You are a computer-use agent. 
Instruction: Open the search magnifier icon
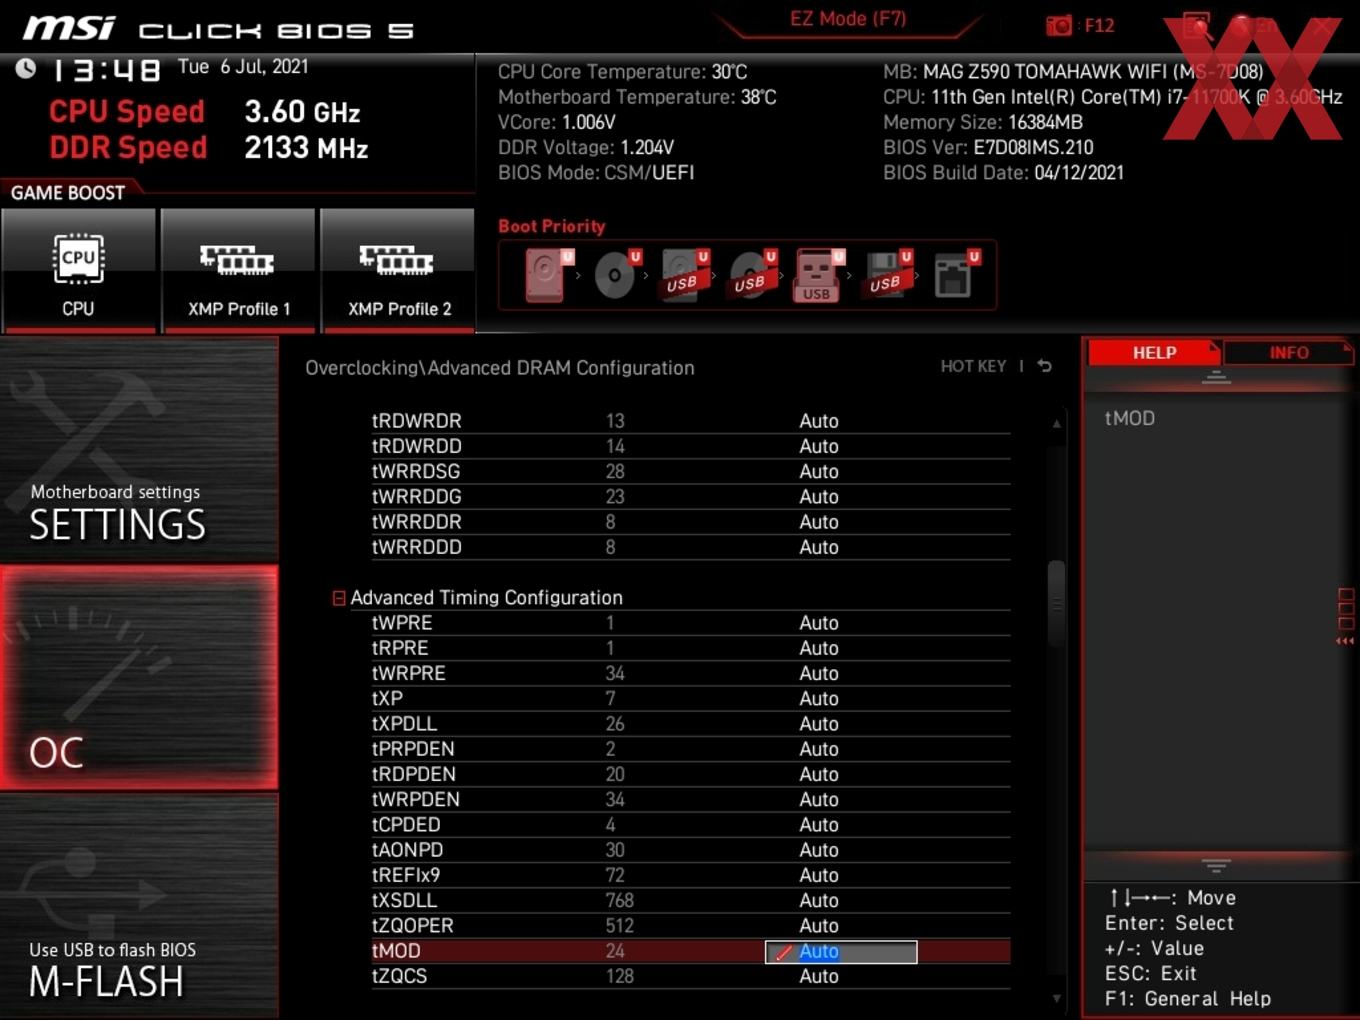point(1196,27)
